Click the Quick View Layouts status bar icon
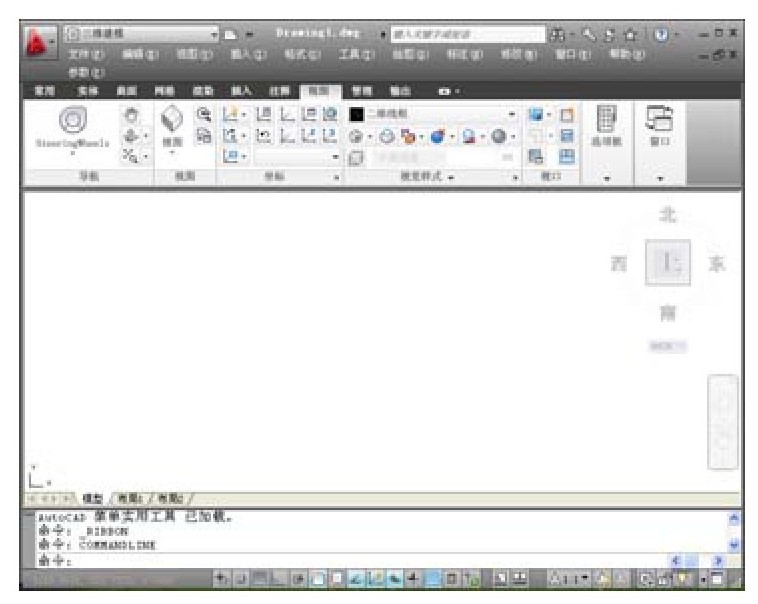The width and height of the screenshot is (758, 604). 520,578
